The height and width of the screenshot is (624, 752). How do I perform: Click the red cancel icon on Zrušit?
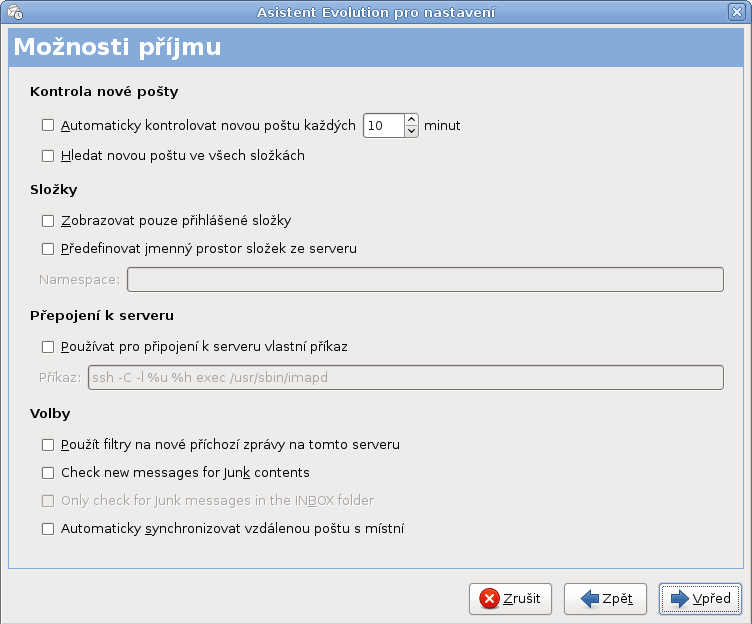coord(489,599)
